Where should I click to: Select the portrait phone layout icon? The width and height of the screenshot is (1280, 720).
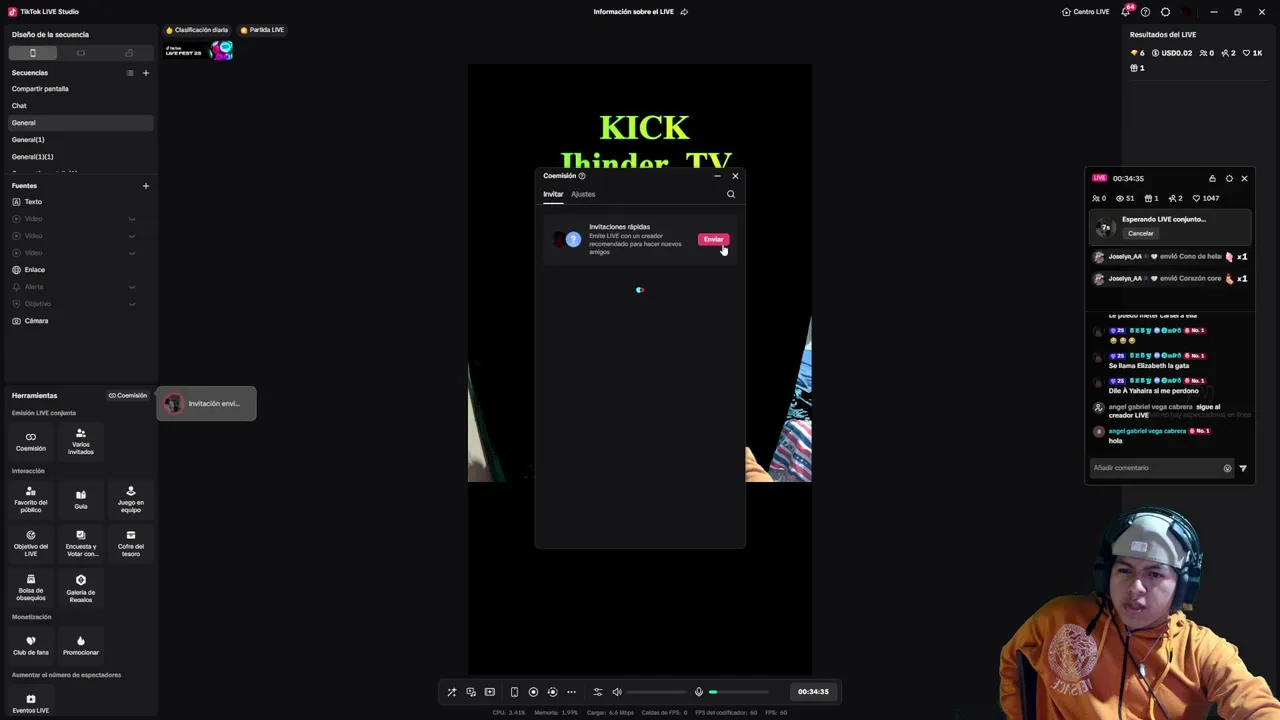tap(32, 53)
